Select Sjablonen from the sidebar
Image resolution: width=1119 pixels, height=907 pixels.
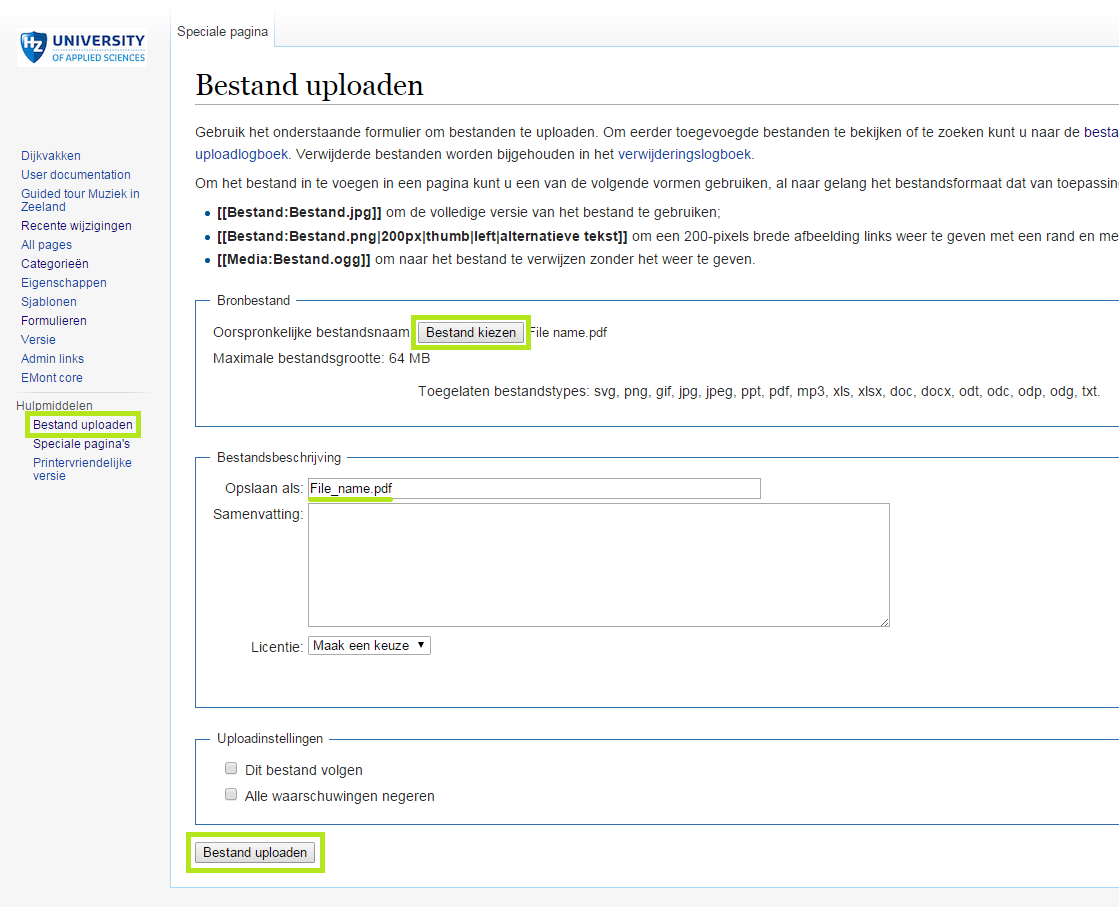pyautogui.click(x=48, y=301)
